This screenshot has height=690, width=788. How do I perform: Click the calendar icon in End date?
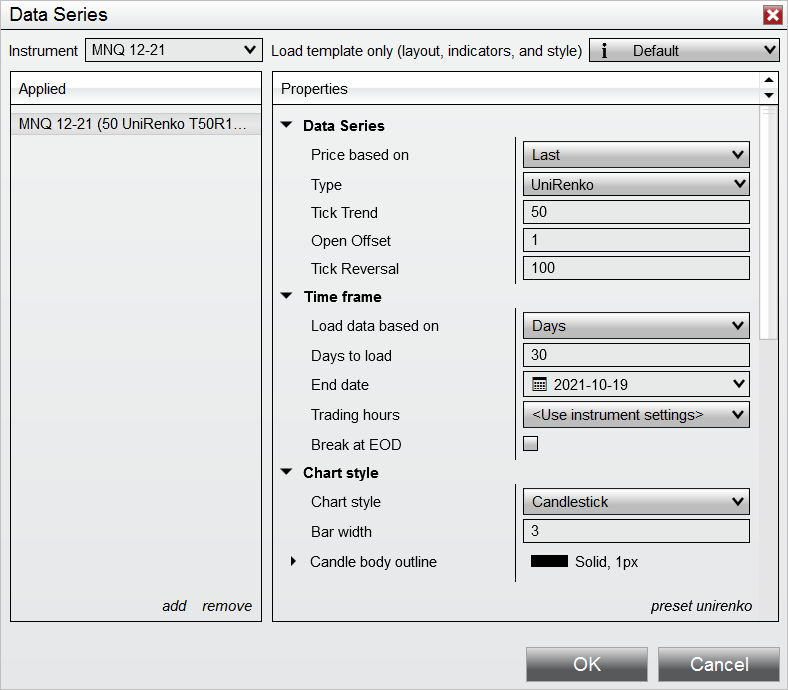[539, 384]
